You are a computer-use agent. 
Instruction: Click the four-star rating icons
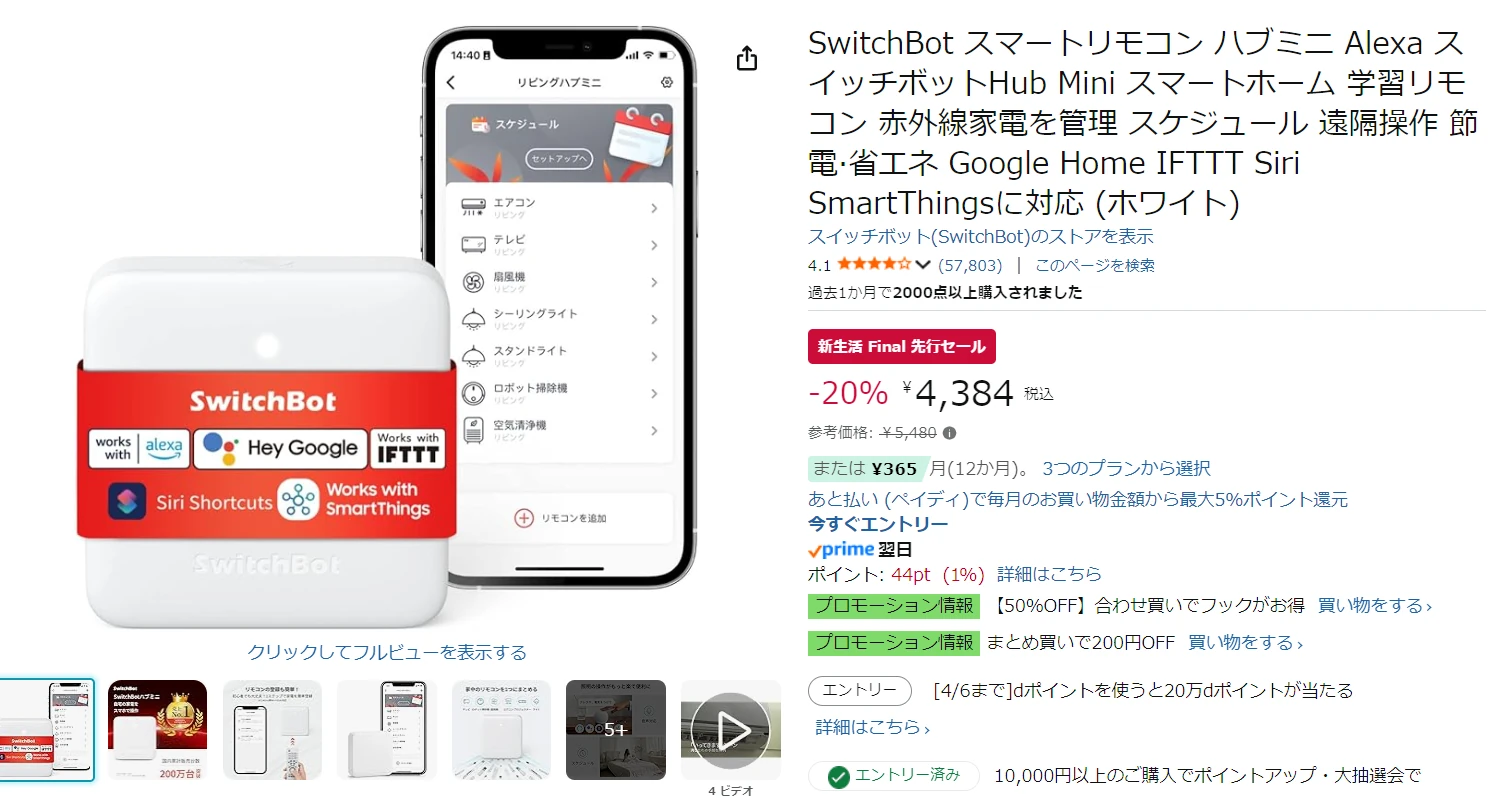(x=874, y=265)
